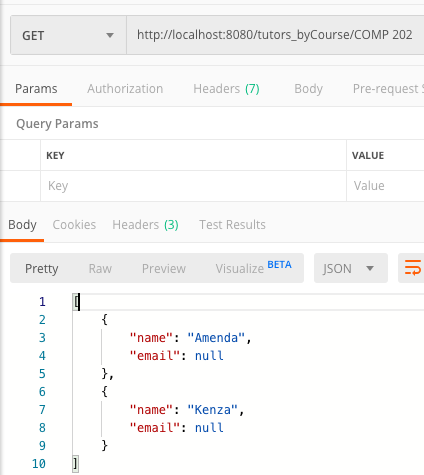The width and height of the screenshot is (424, 475).
Task: Open the request Headers (7) tab
Action: point(226,89)
